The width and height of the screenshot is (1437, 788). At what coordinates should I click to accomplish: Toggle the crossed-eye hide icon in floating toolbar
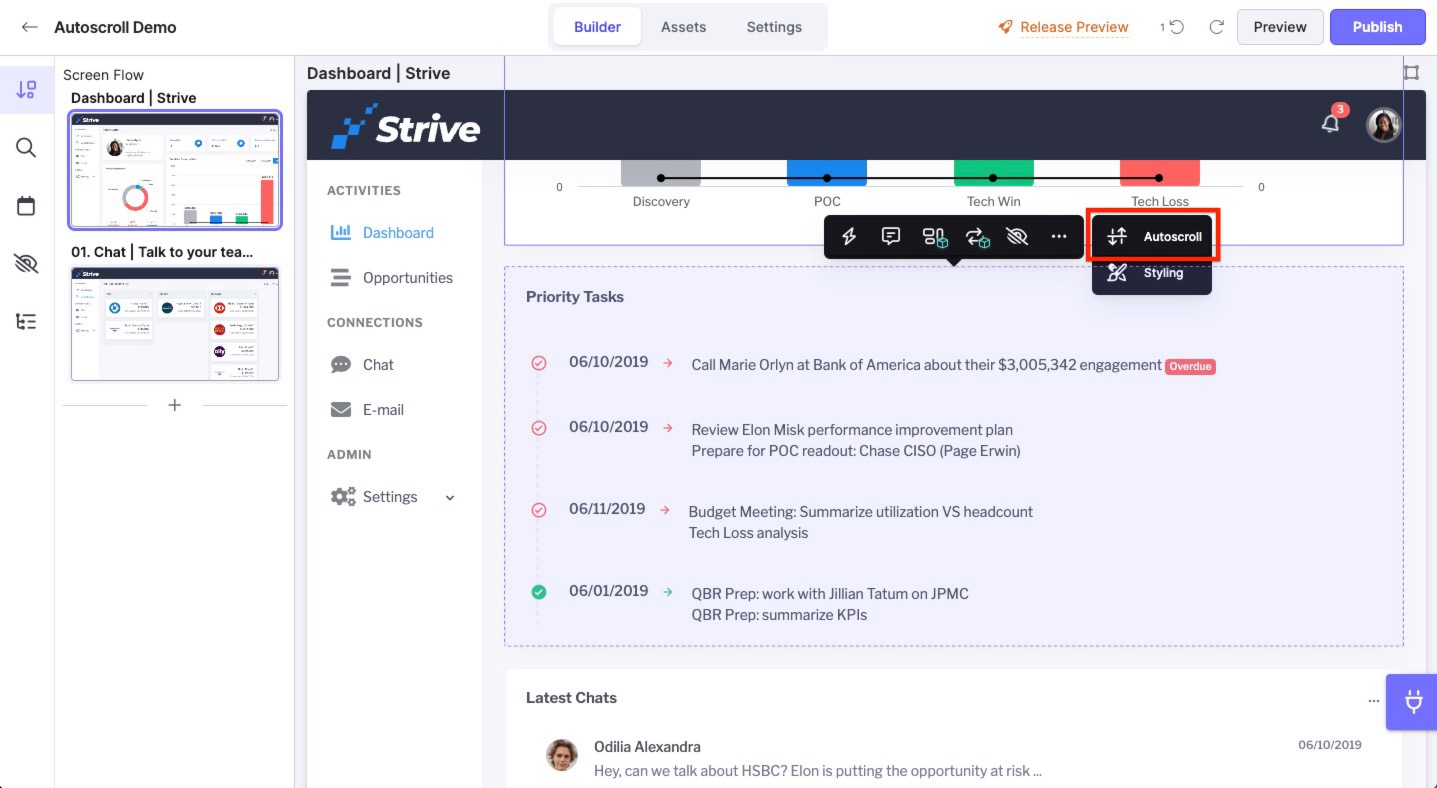click(x=1017, y=237)
